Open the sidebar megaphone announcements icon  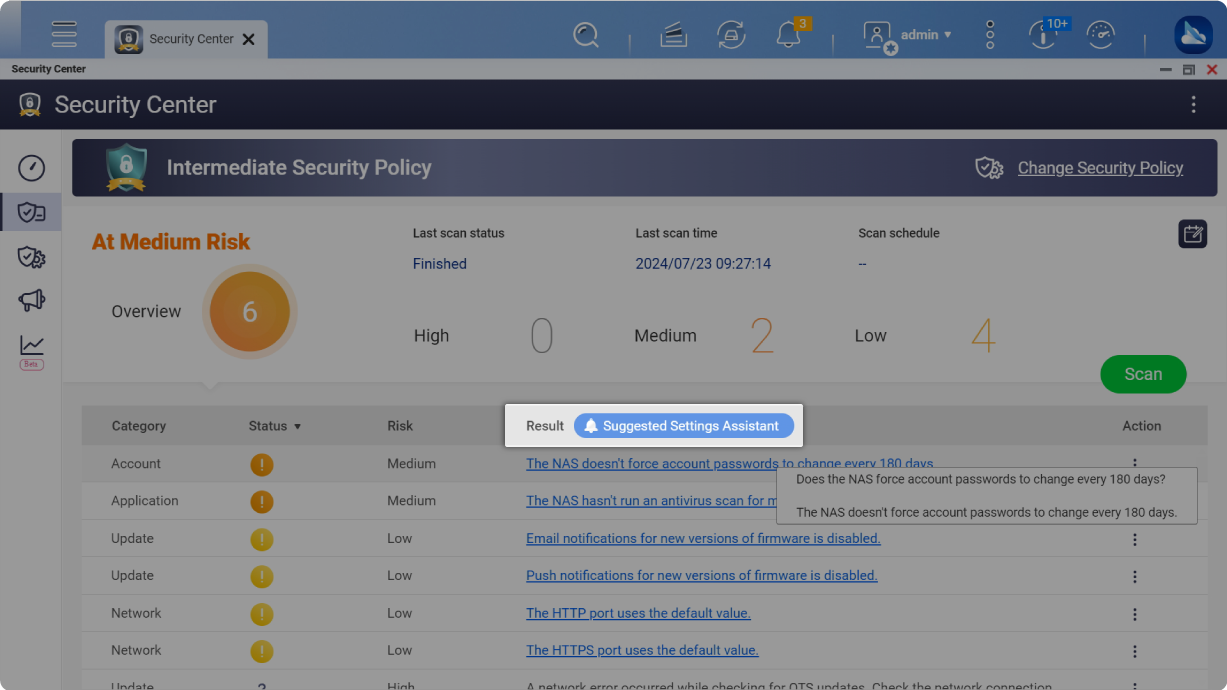tap(32, 300)
